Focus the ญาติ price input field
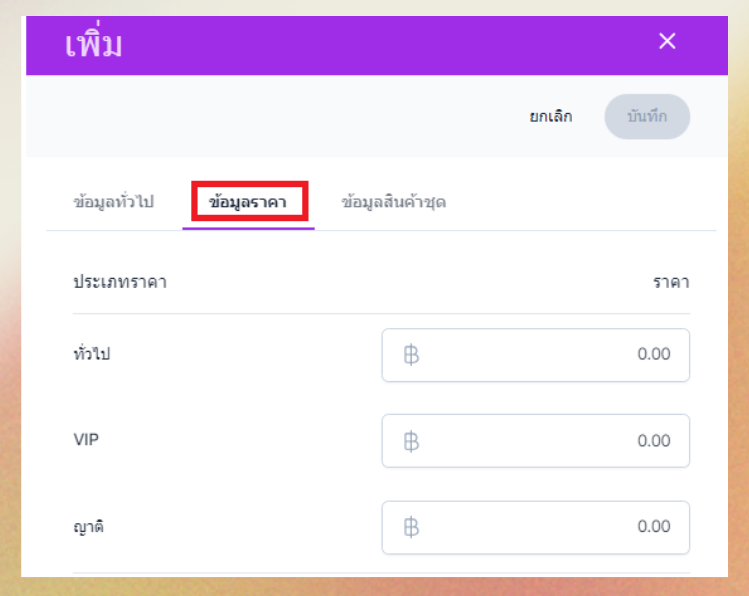This screenshot has height=596, width=749. (x=535, y=527)
